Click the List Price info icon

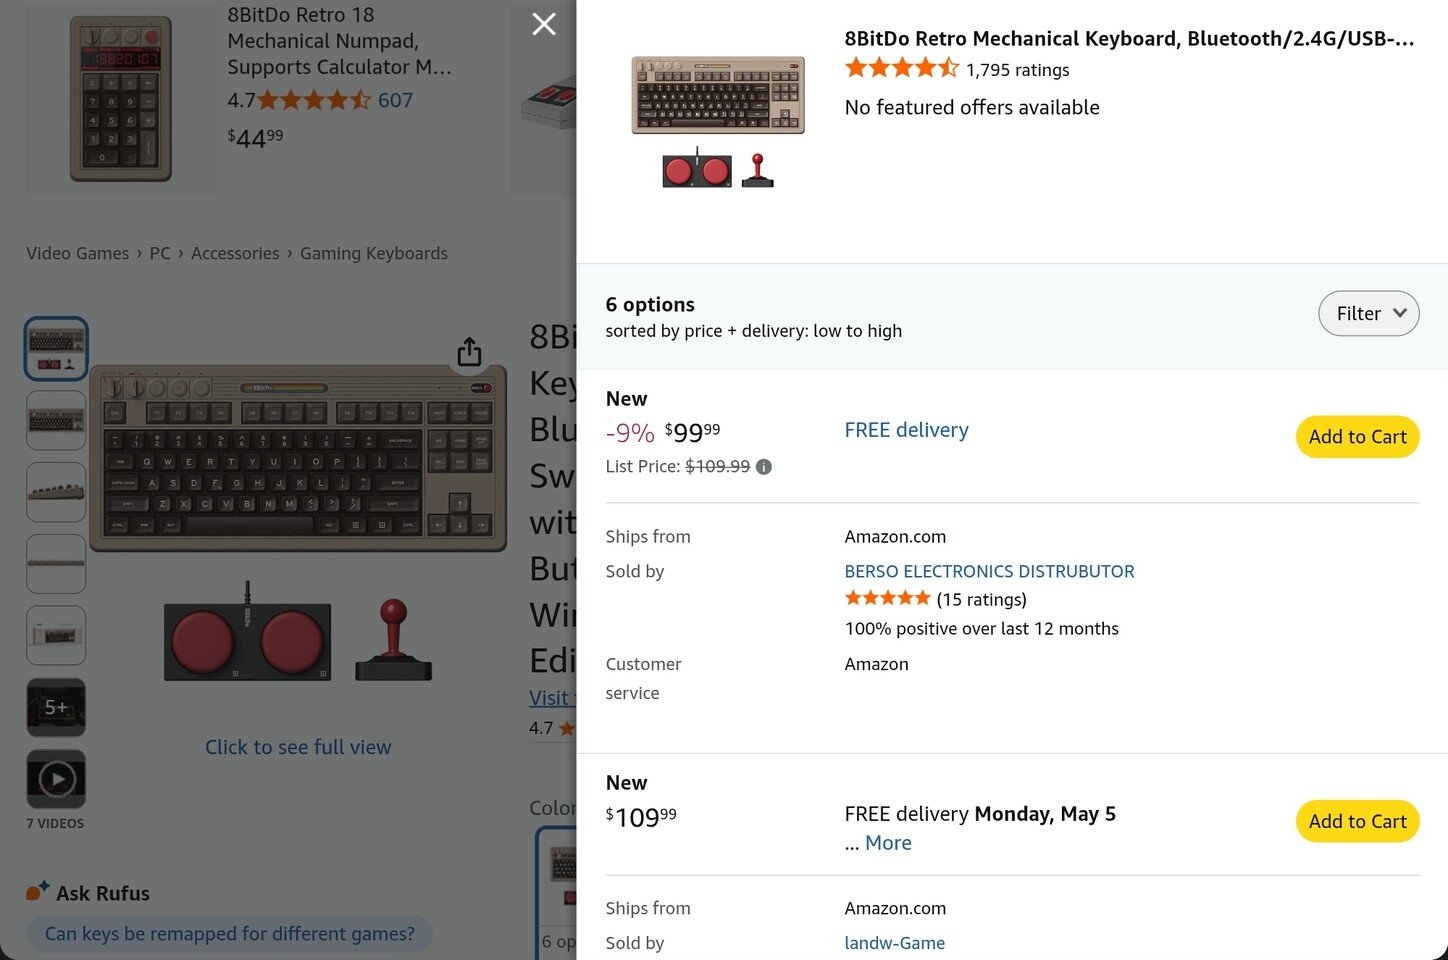[764, 467]
